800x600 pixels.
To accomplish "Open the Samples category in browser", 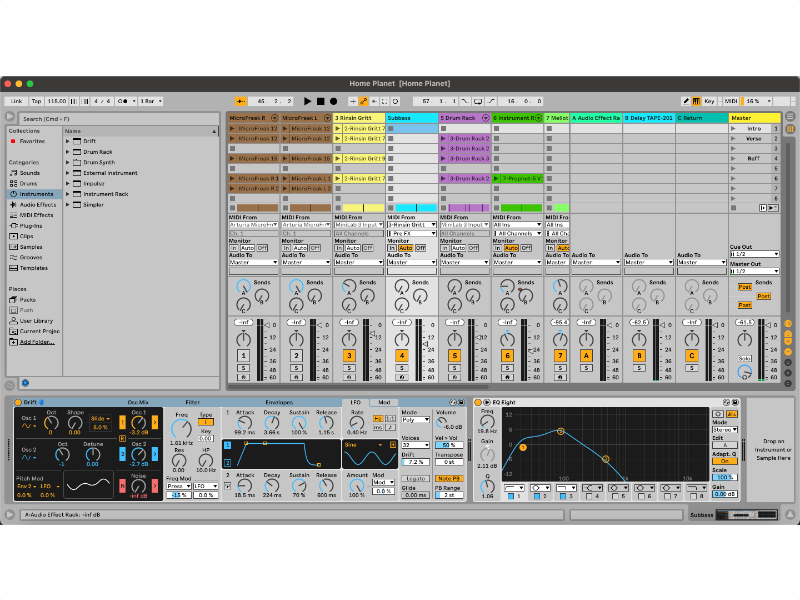I will (31, 247).
